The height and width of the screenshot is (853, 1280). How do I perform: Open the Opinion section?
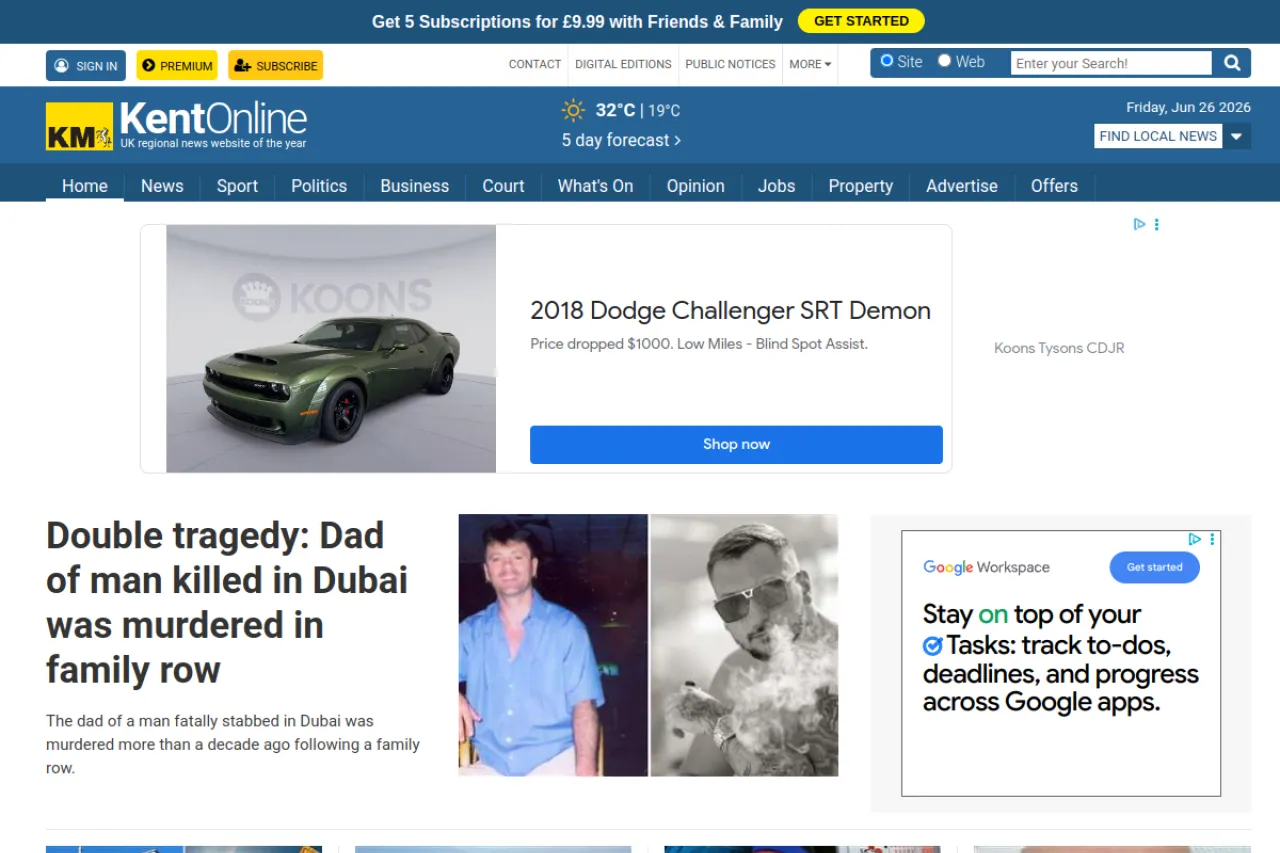[x=696, y=186]
